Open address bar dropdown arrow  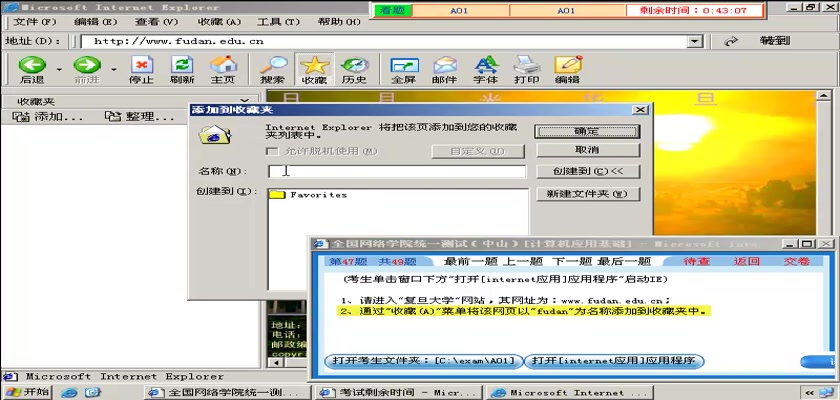point(695,42)
